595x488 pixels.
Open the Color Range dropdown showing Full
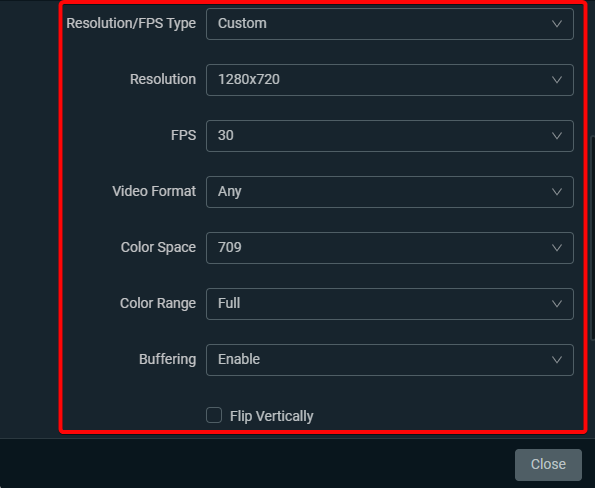[x=390, y=304]
